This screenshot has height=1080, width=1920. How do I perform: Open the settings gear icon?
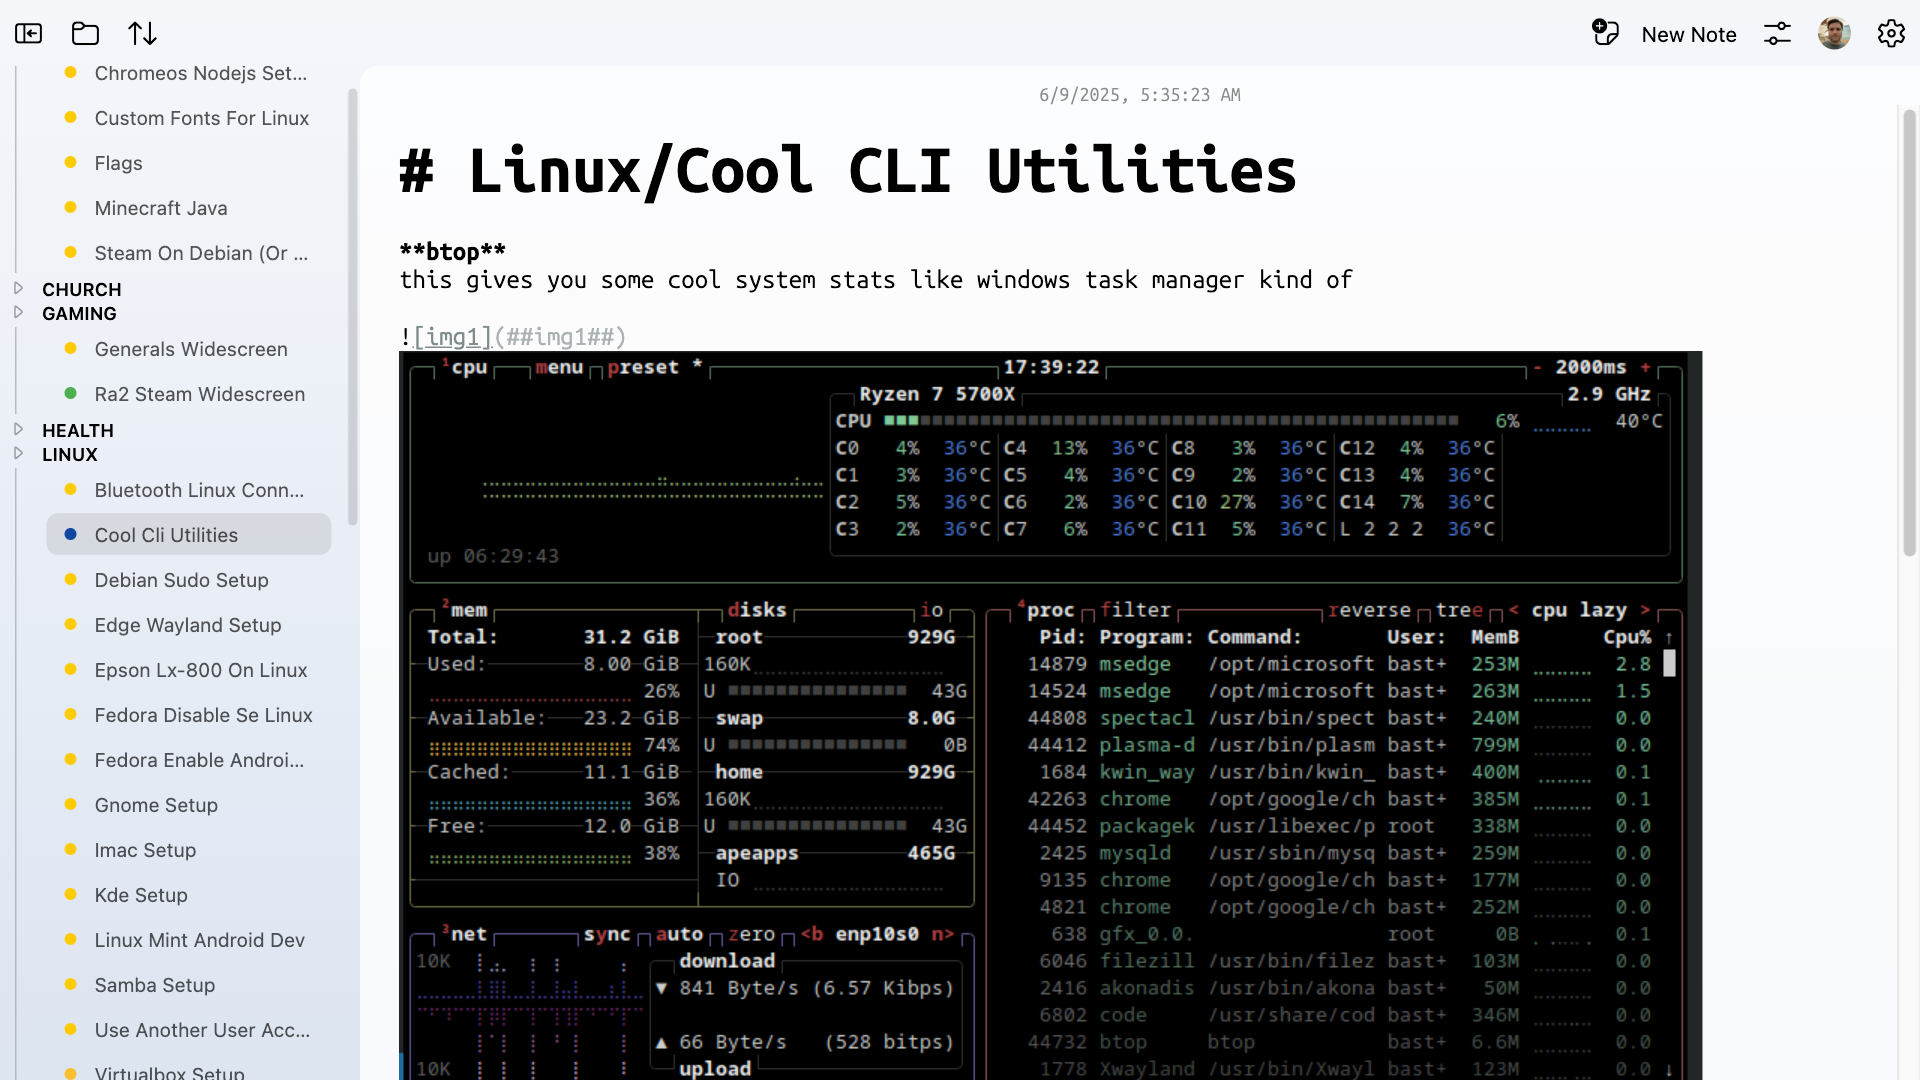coord(1890,34)
